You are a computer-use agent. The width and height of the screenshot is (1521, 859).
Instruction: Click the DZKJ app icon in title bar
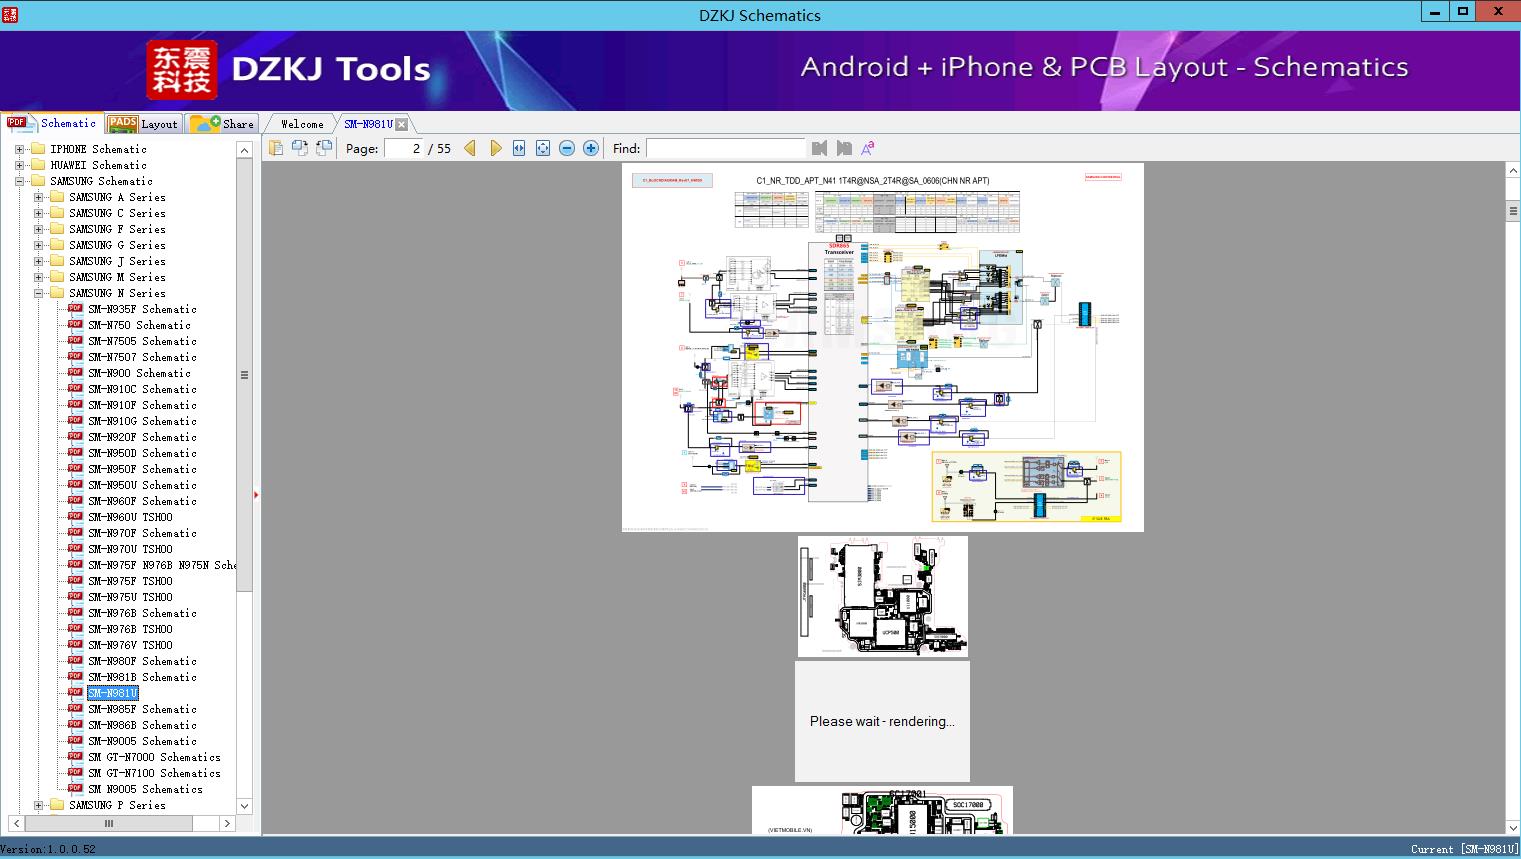pos(10,14)
